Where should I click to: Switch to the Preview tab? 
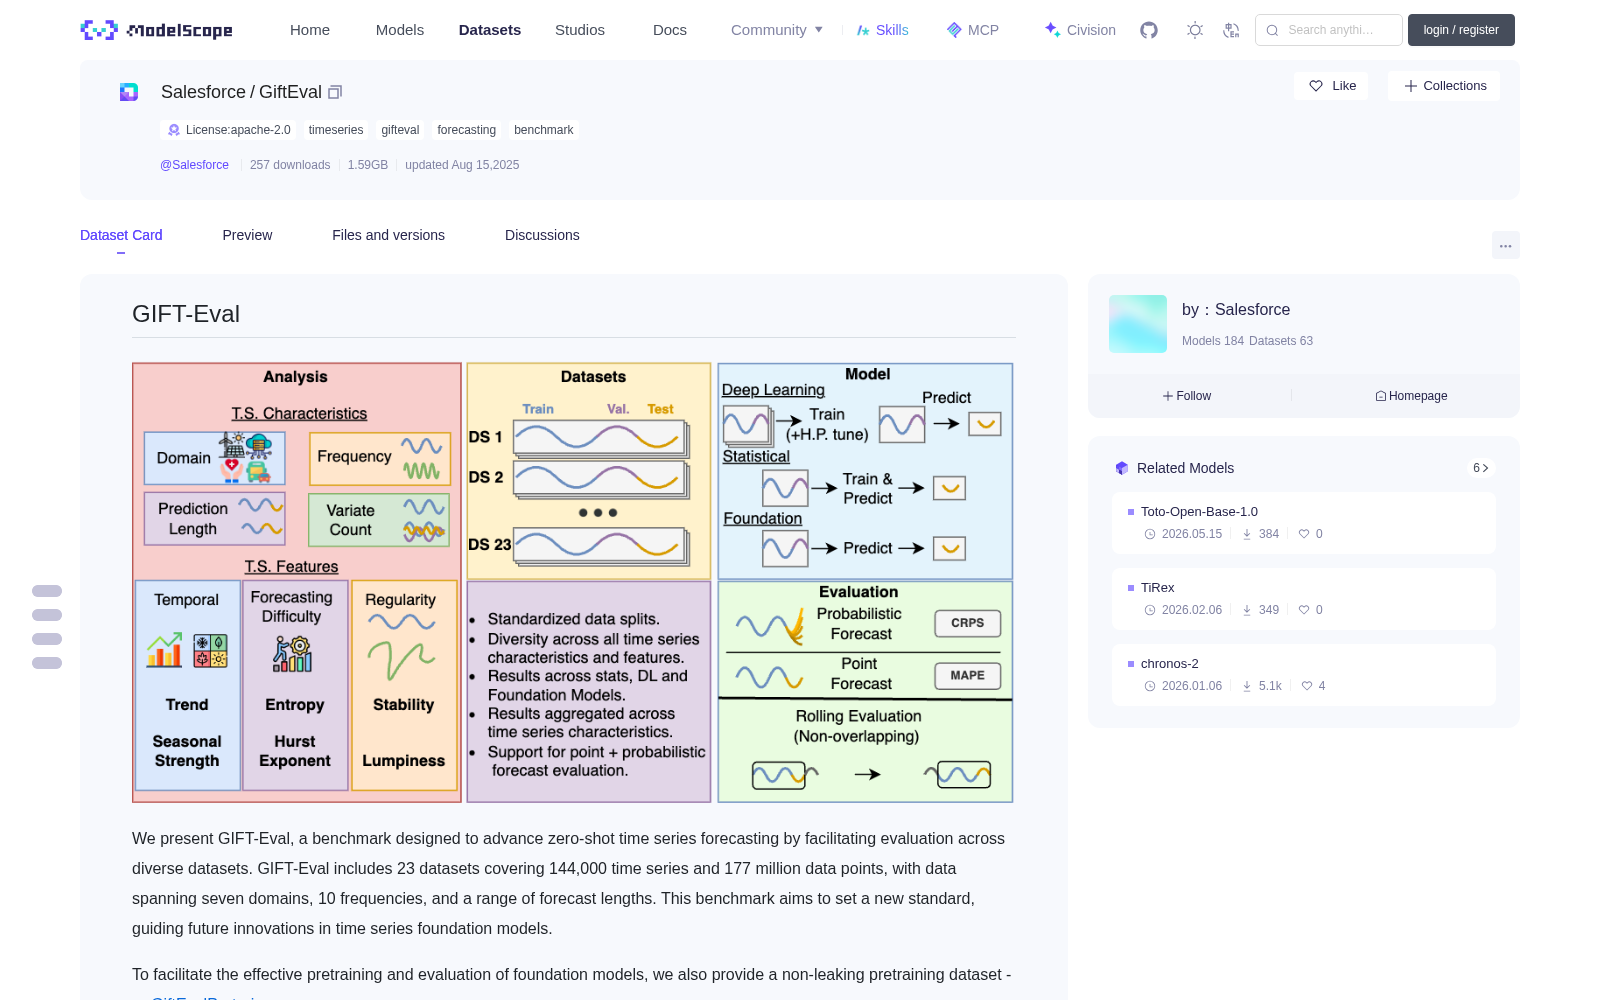[247, 235]
